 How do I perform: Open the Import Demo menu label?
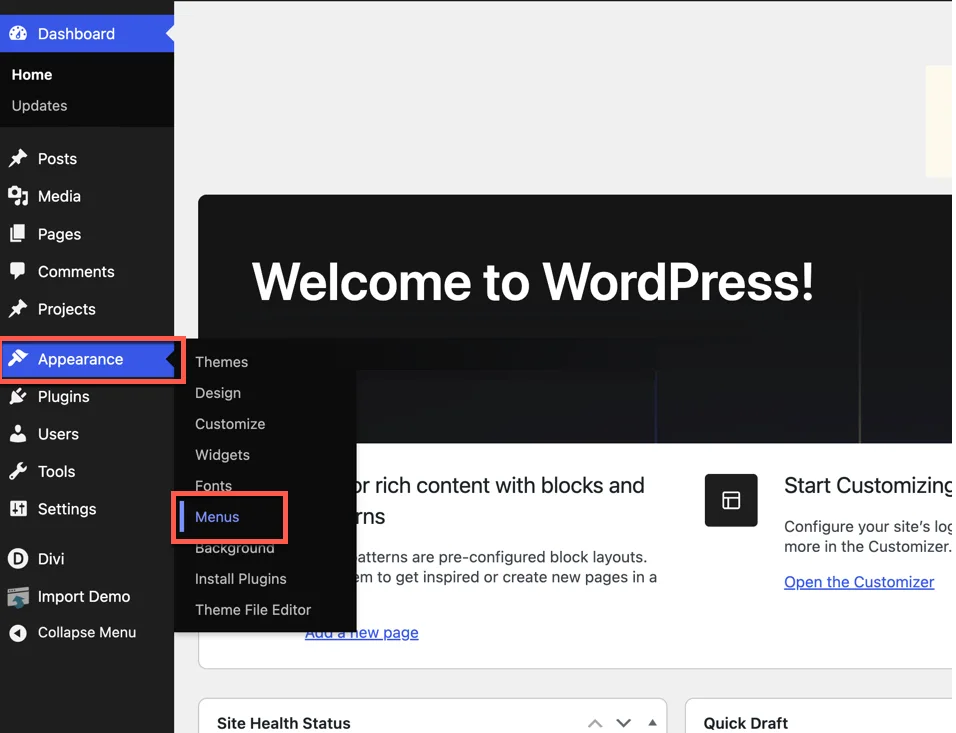[84, 596]
